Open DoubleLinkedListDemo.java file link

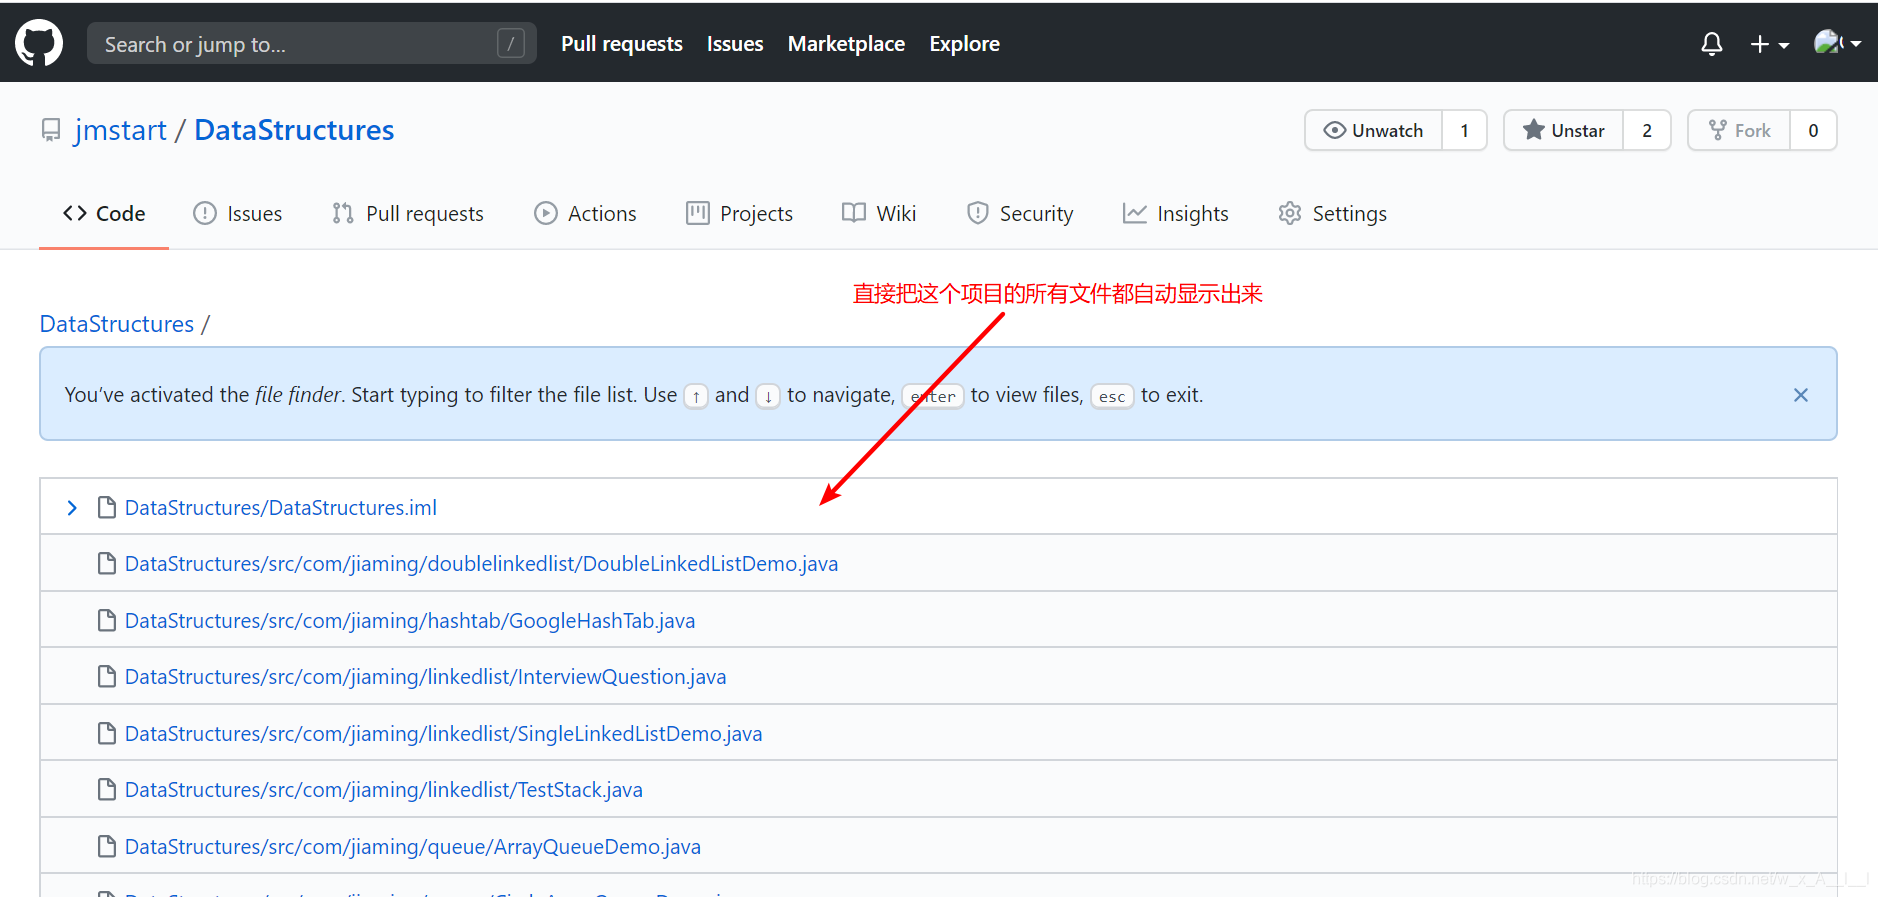point(481,564)
